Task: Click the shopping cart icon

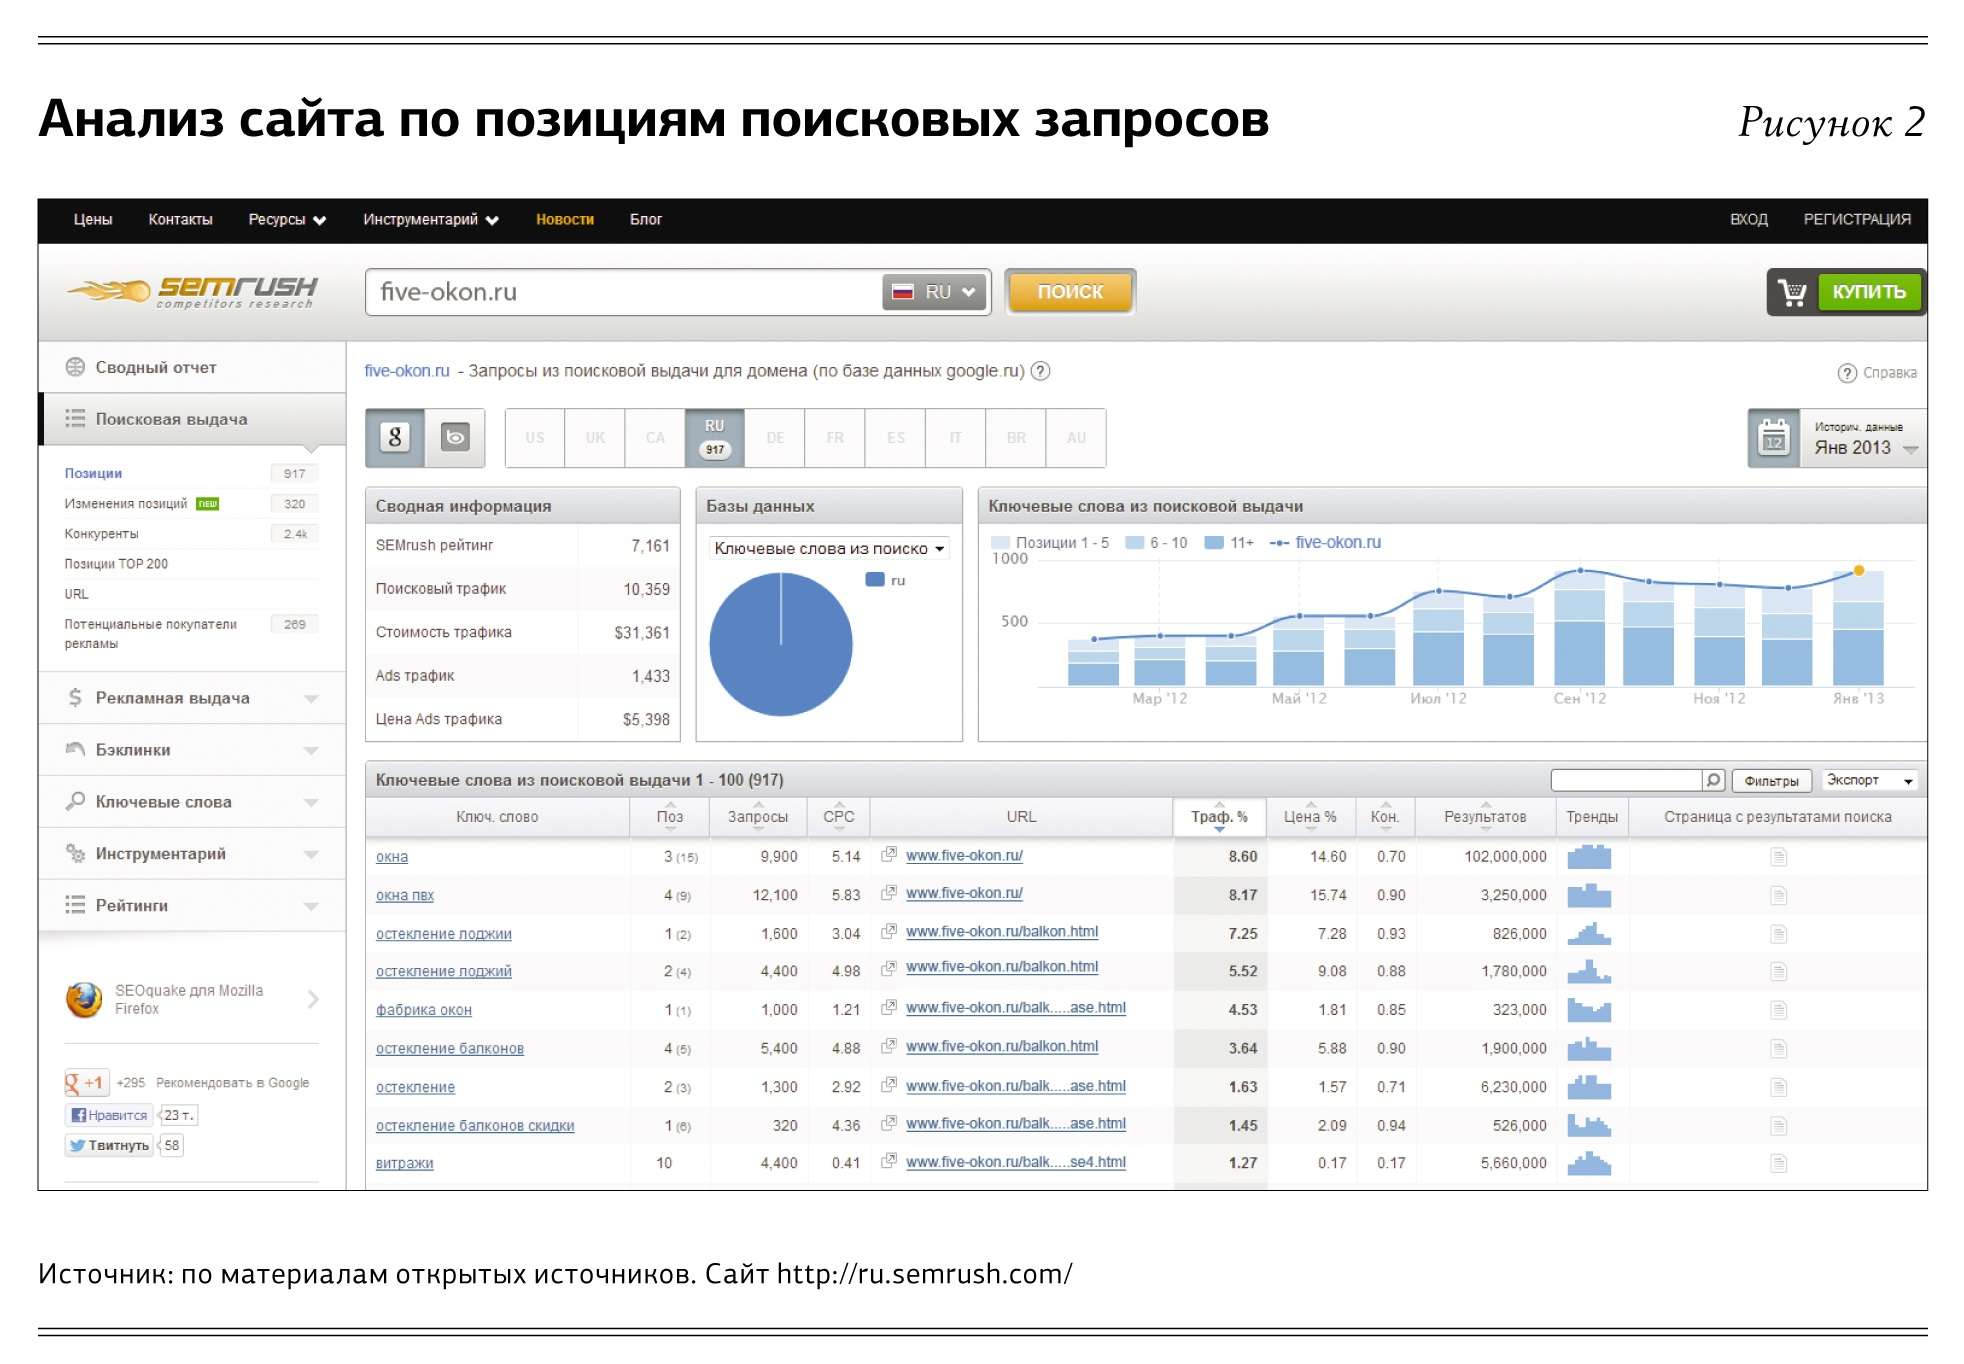Action: (1792, 292)
